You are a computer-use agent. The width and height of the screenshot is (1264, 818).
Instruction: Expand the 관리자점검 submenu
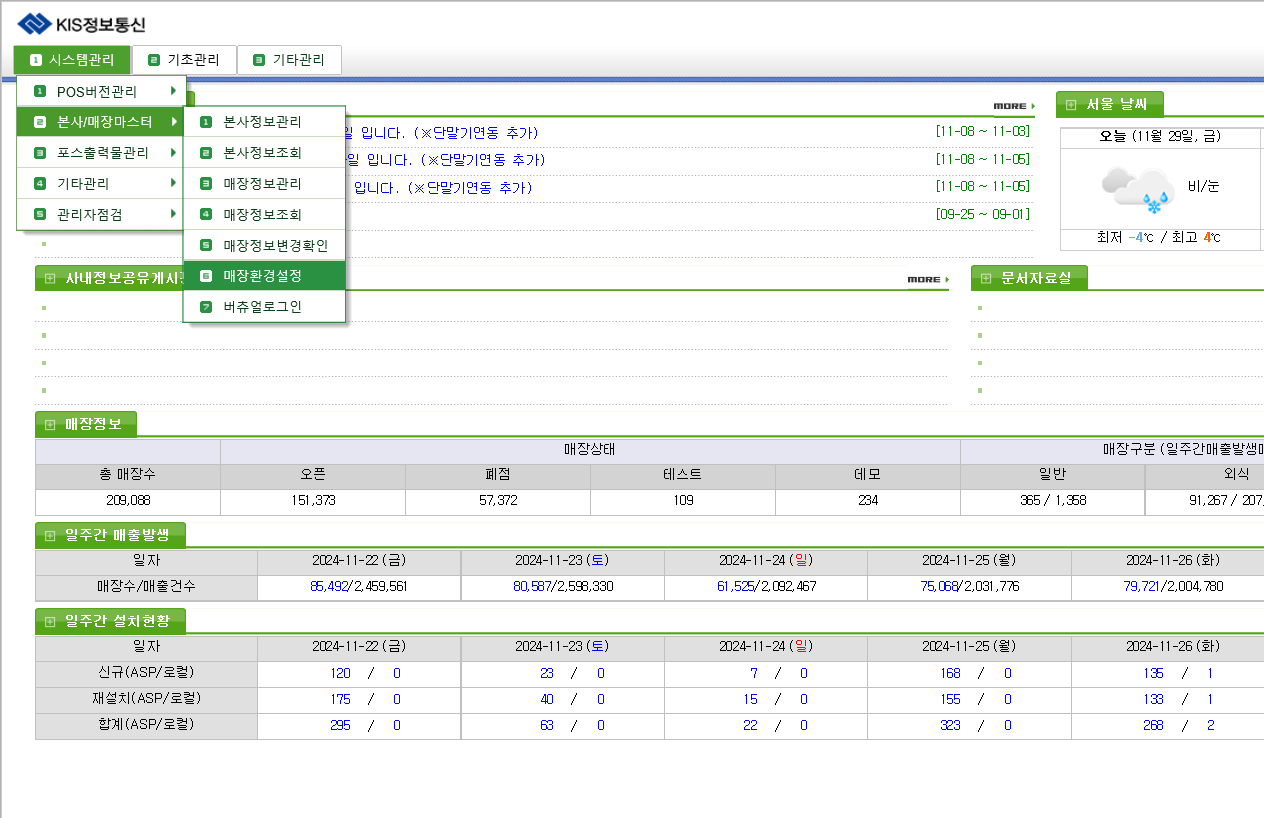(101, 214)
